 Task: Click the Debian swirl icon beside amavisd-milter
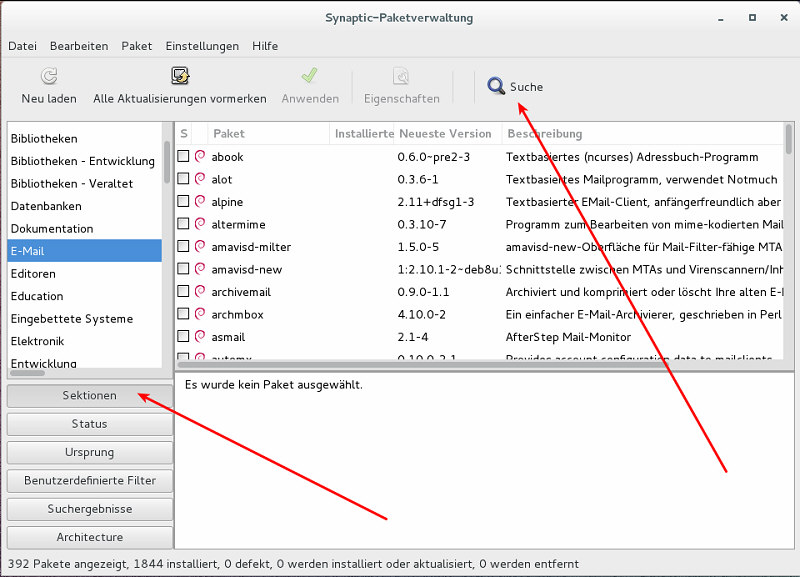[200, 247]
